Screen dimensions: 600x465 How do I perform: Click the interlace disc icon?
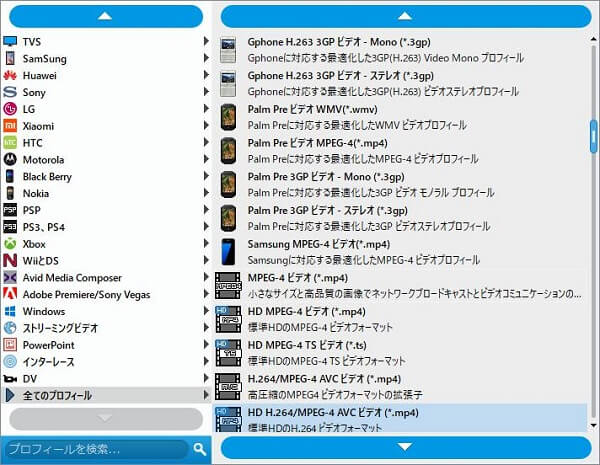pos(10,362)
